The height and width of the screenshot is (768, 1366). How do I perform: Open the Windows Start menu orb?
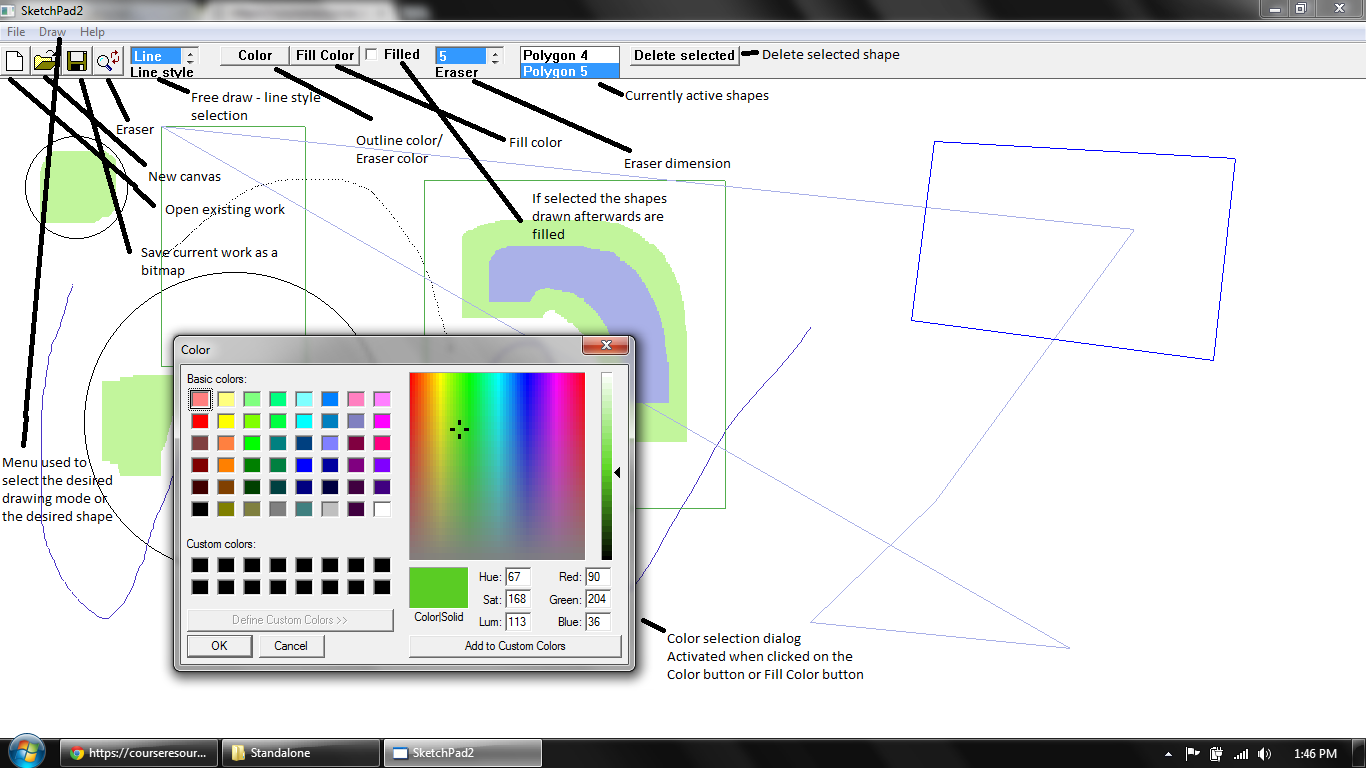click(25, 753)
